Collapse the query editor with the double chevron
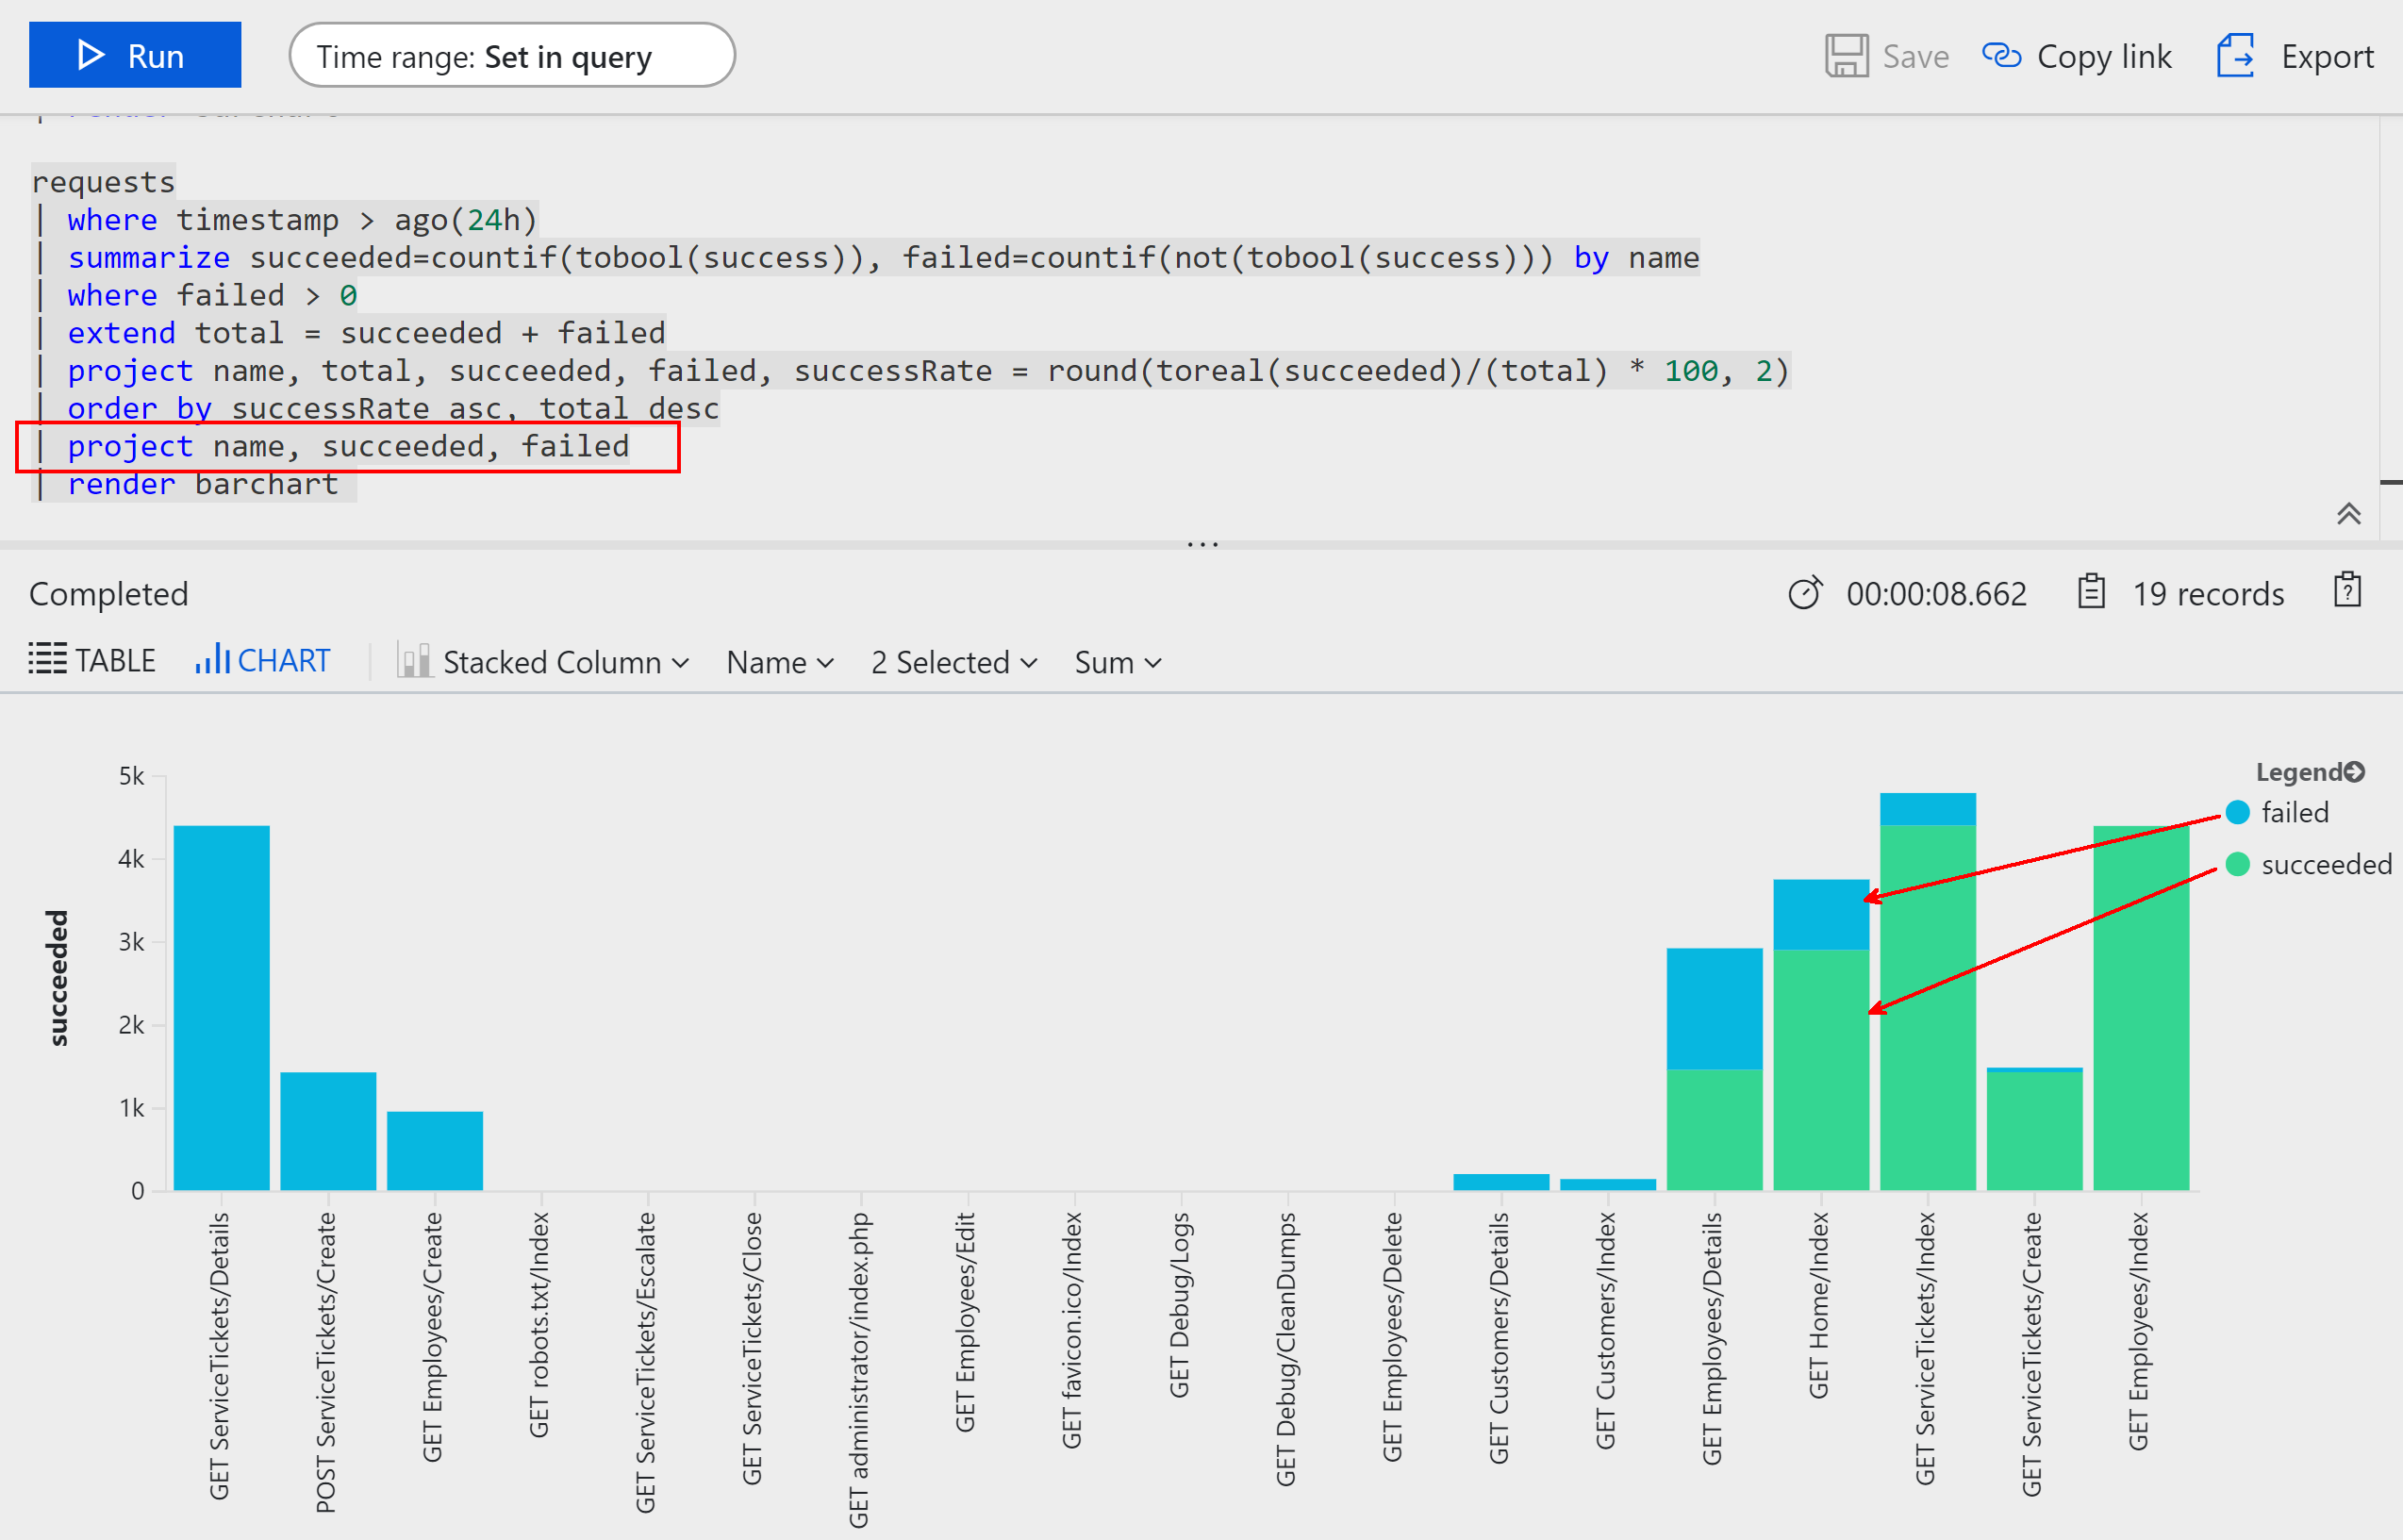Image resolution: width=2403 pixels, height=1540 pixels. (x=2349, y=513)
